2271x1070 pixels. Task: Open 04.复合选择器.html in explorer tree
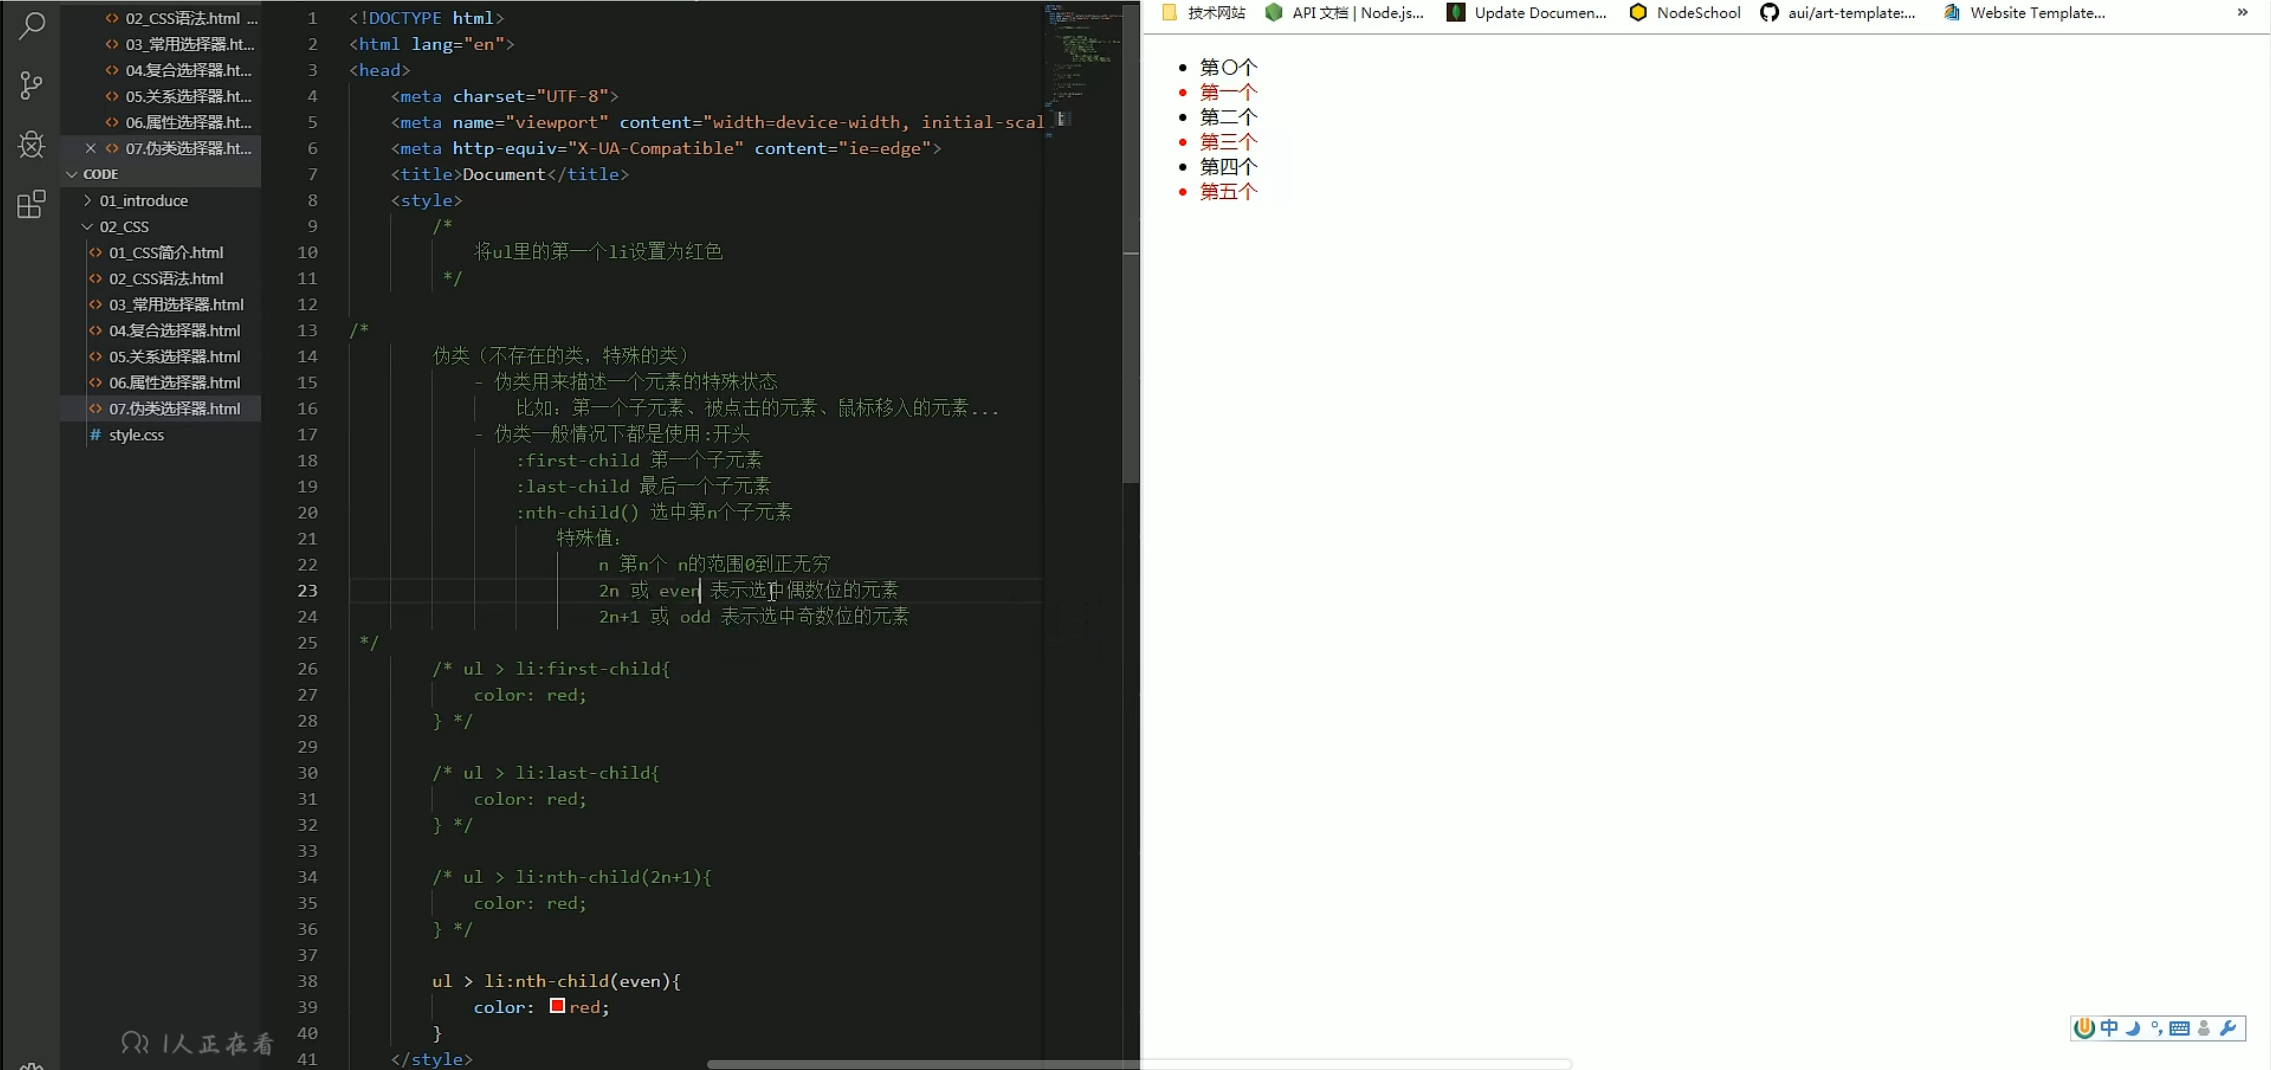160,330
